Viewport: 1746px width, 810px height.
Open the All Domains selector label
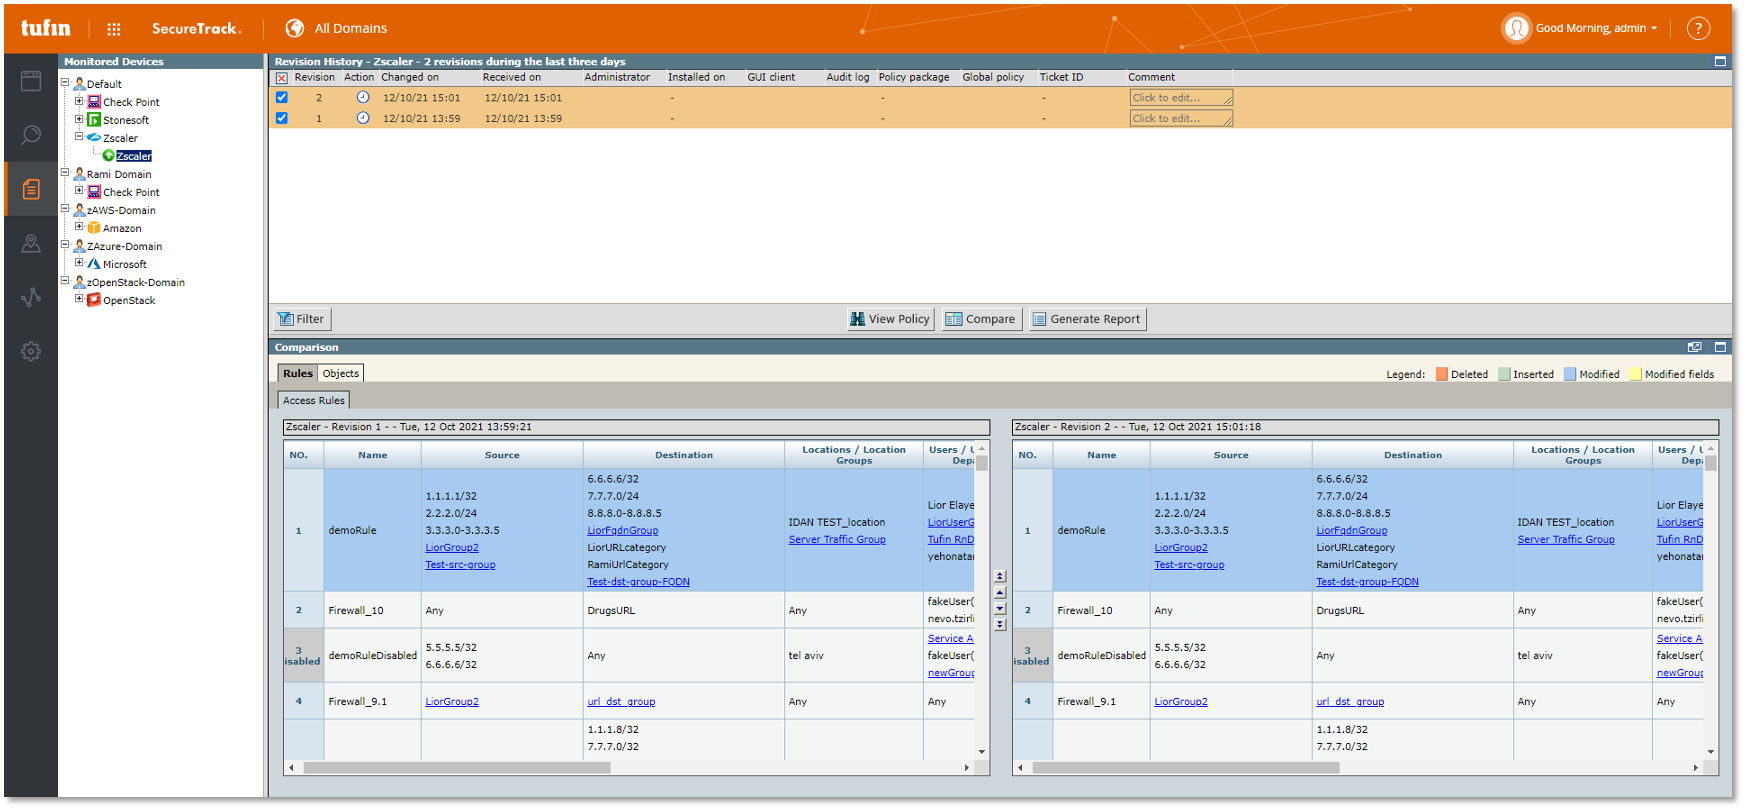(351, 28)
